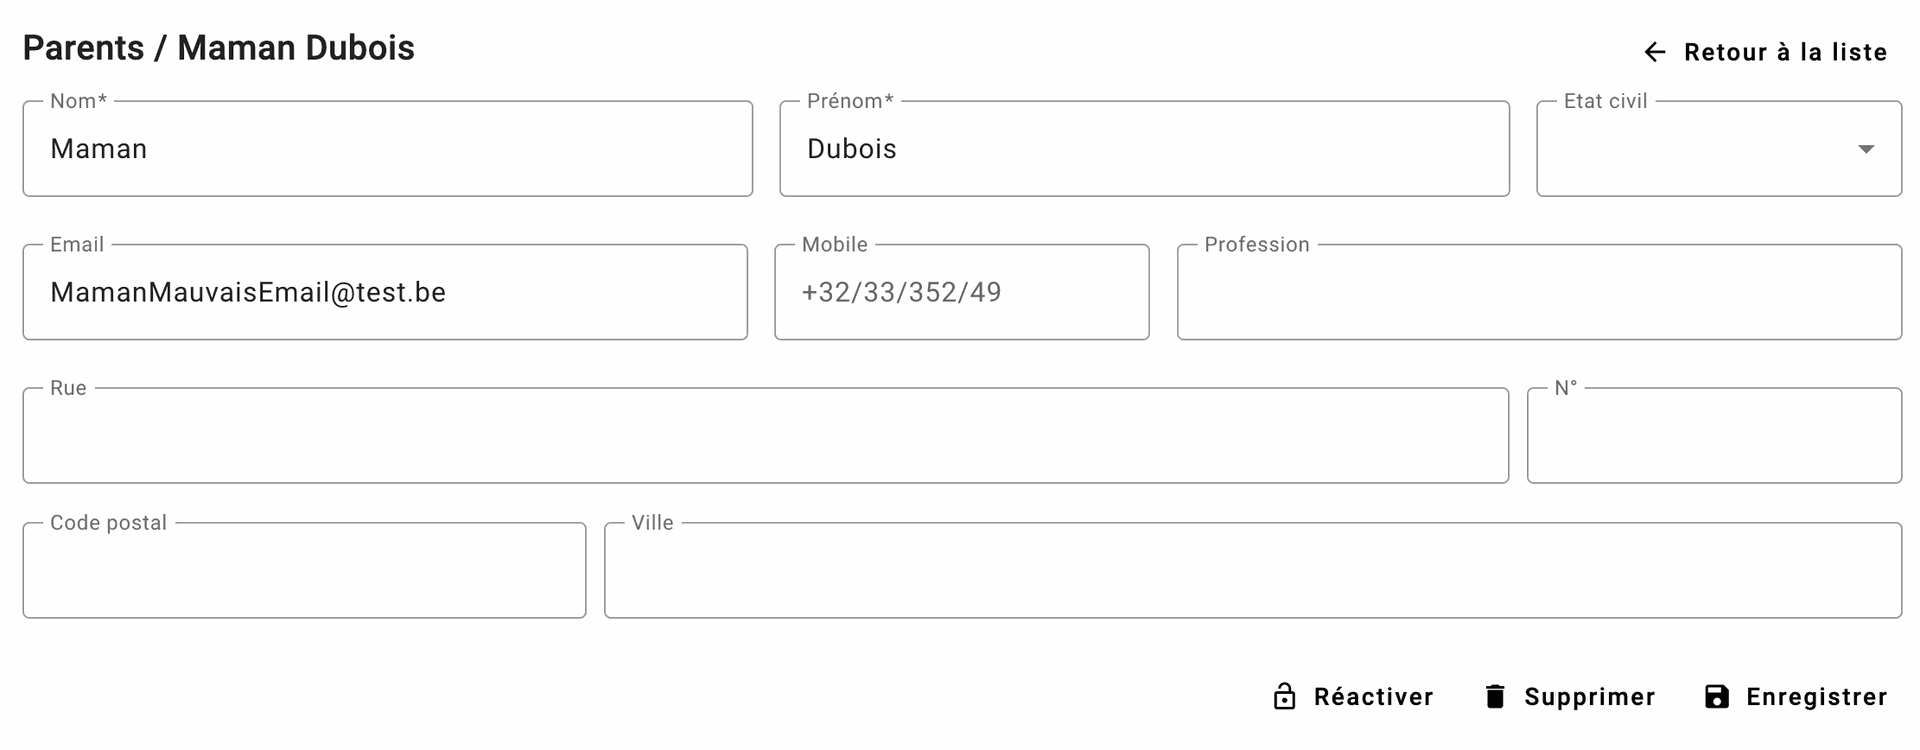1920x750 pixels.
Task: Click into the Mobile phone field
Action: click(x=961, y=292)
